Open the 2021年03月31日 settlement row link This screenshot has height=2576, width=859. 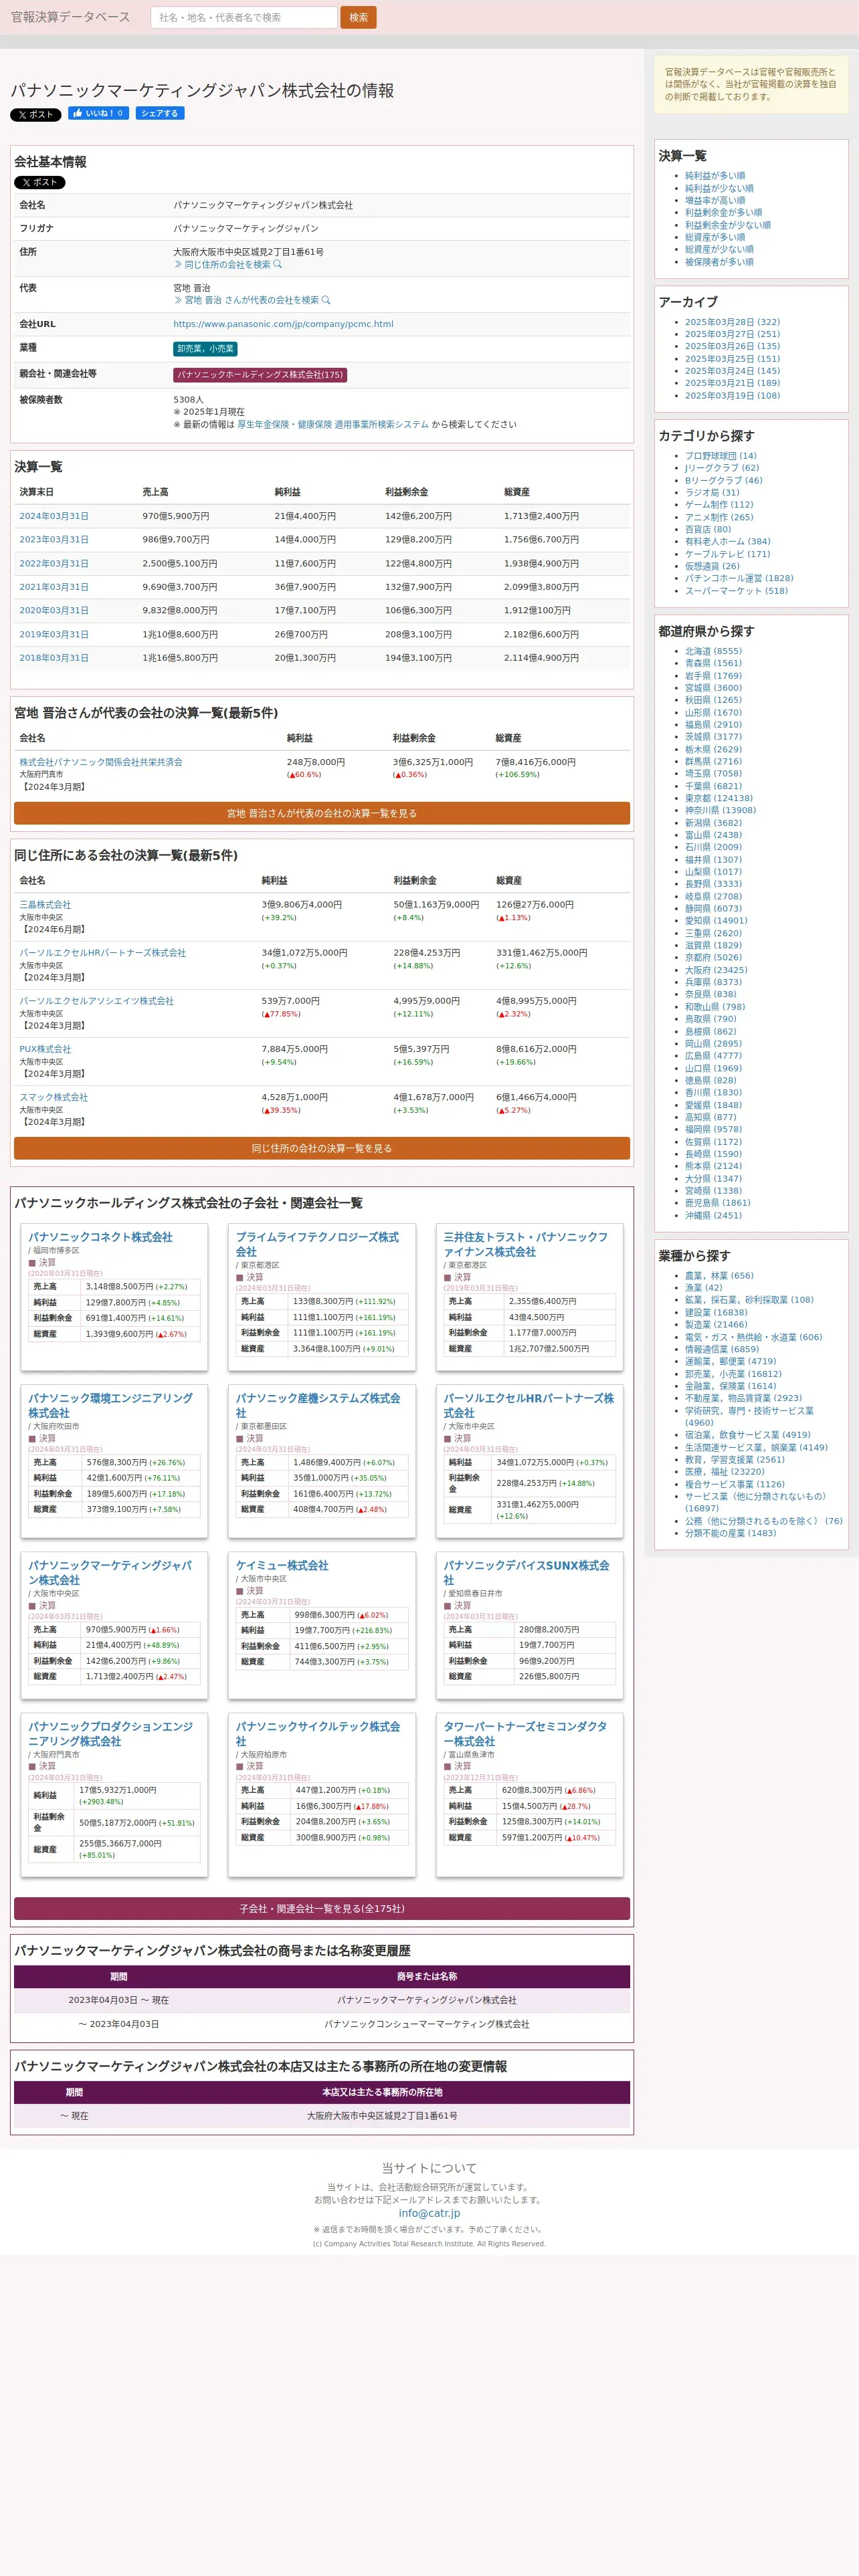pos(54,587)
